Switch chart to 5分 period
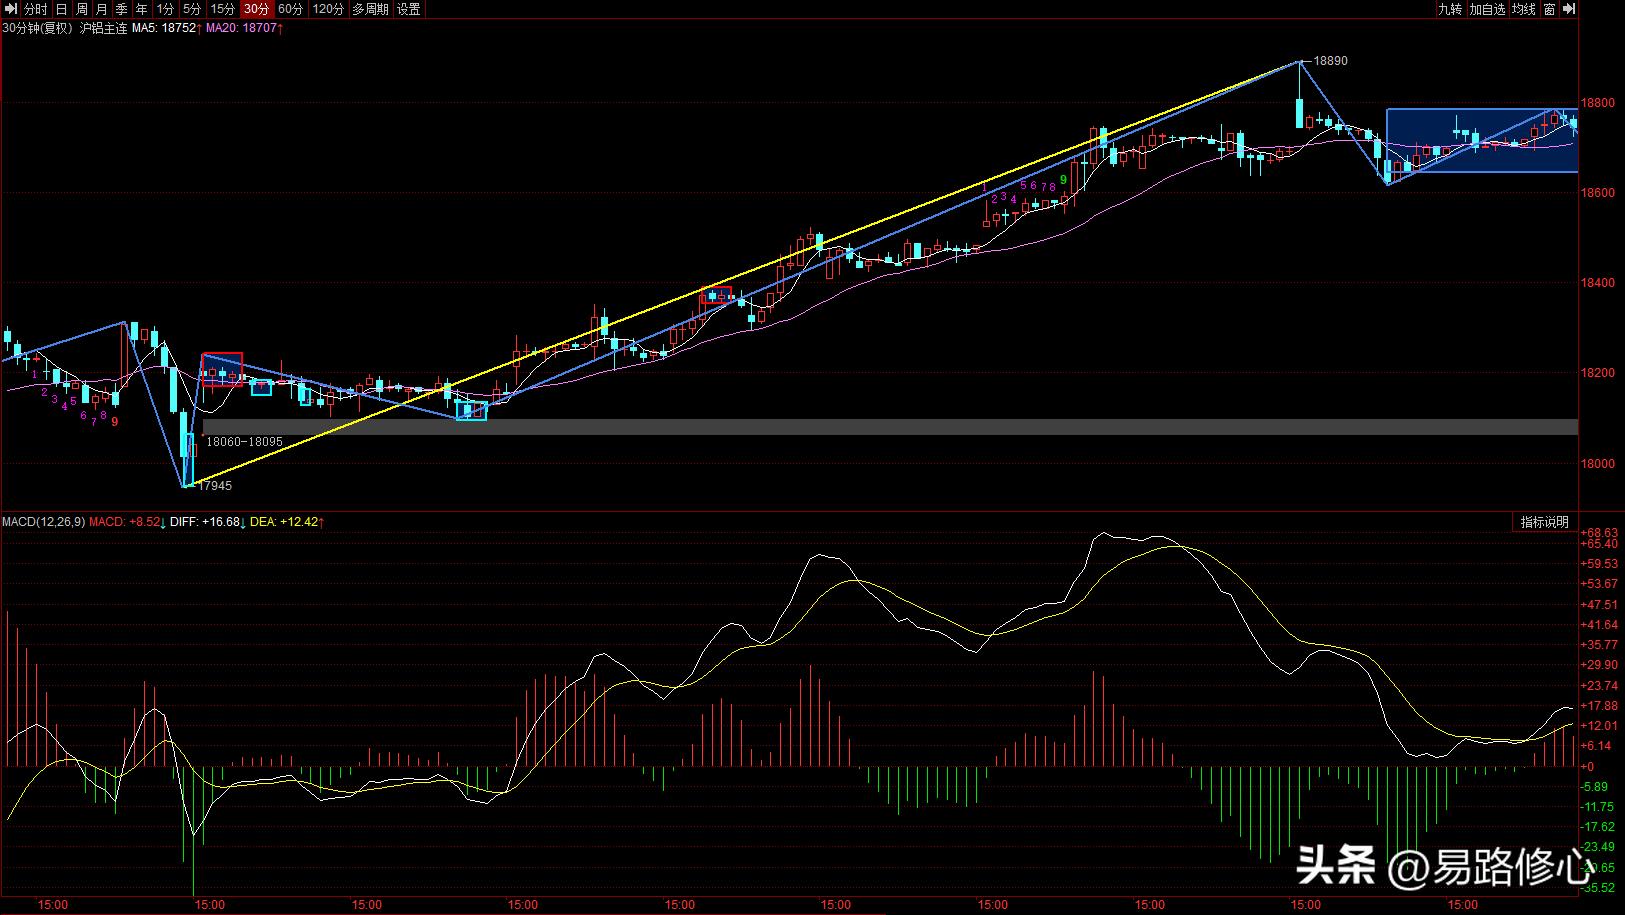 [191, 9]
